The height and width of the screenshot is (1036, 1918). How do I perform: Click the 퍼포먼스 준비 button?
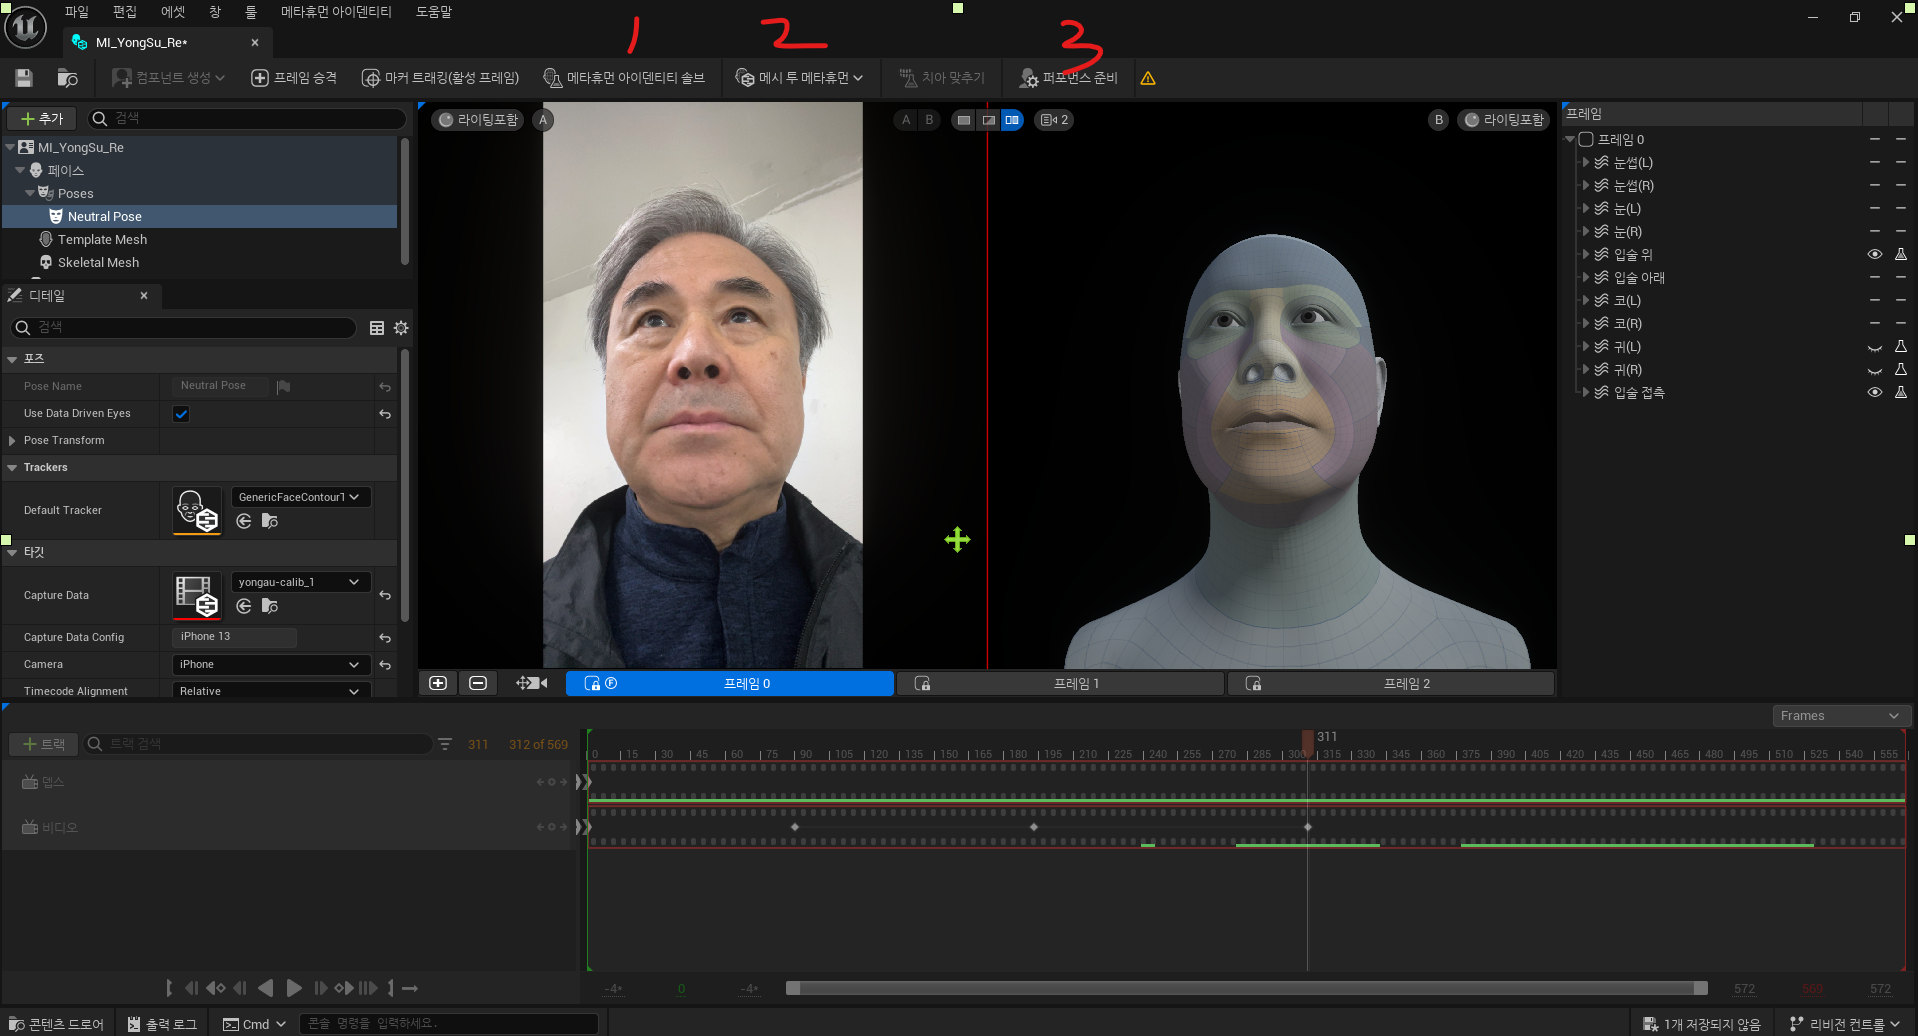click(1069, 78)
